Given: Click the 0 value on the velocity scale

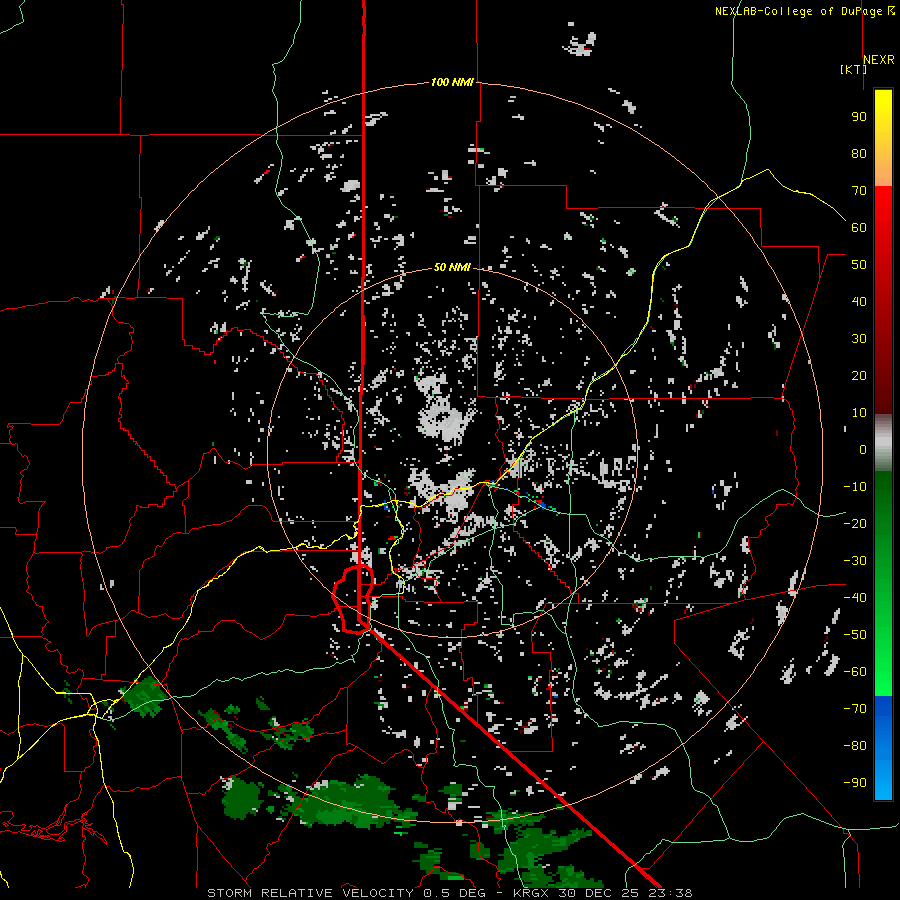Looking at the screenshot, I should click(863, 450).
